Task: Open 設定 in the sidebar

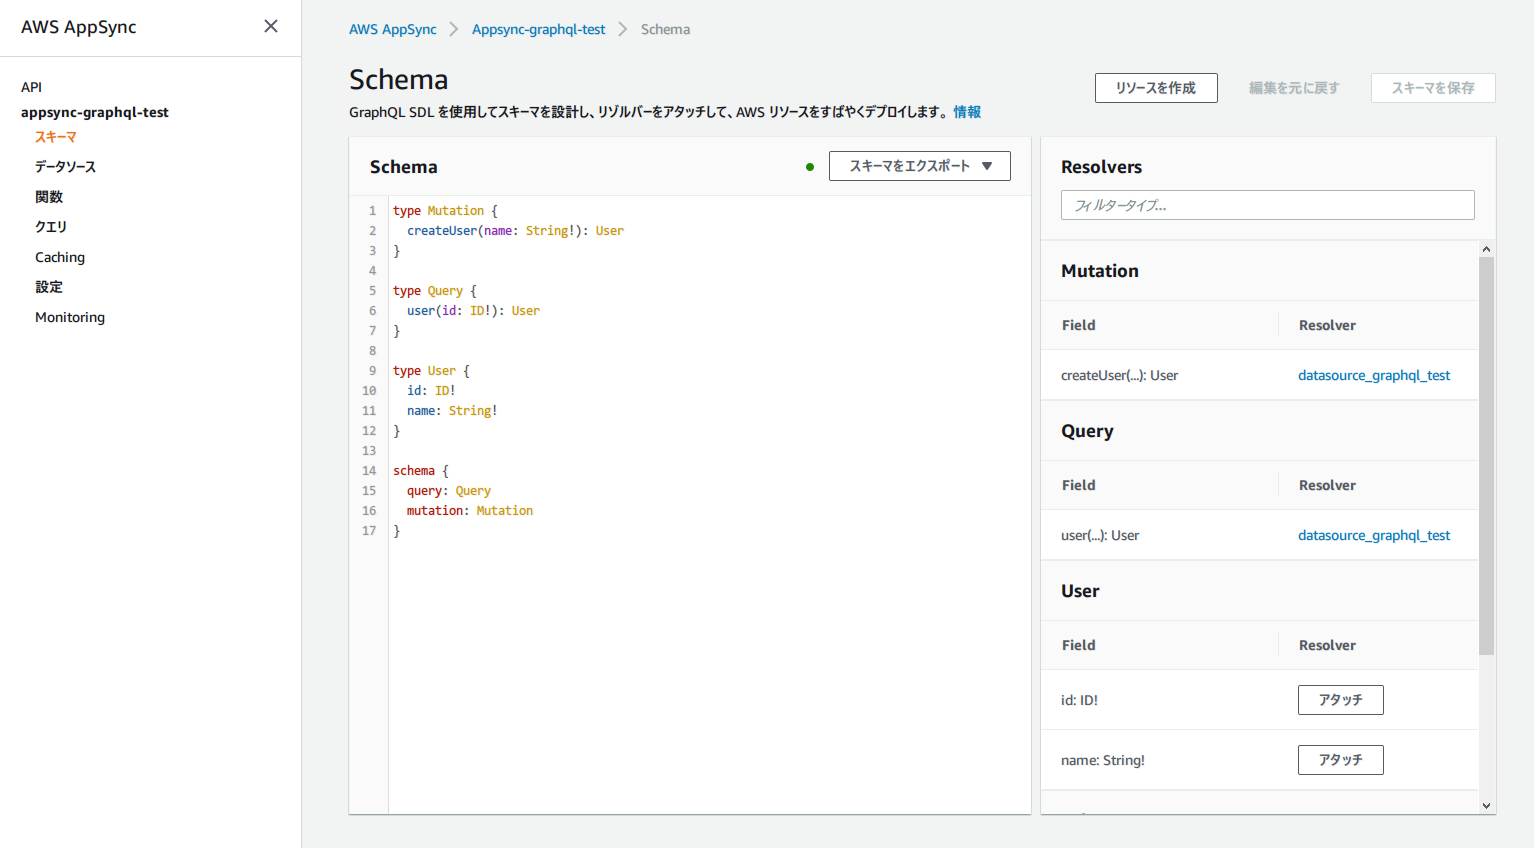Action: click(x=49, y=287)
